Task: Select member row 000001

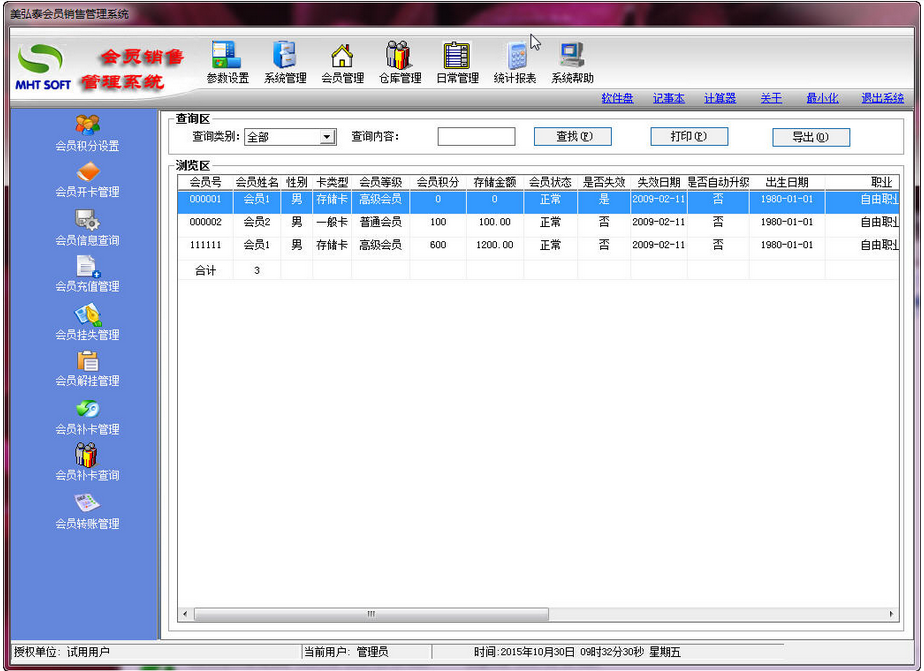Action: (538, 200)
